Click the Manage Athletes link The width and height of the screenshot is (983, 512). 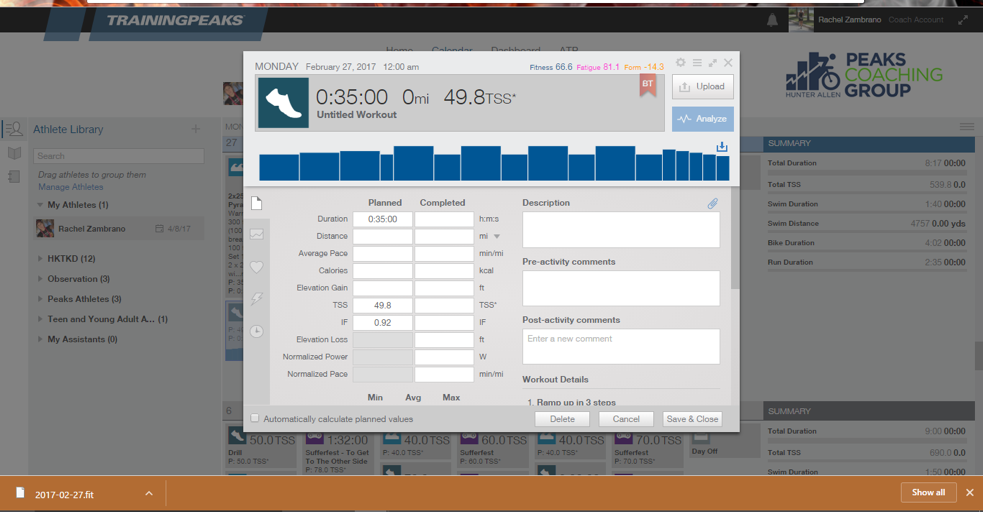(x=70, y=187)
